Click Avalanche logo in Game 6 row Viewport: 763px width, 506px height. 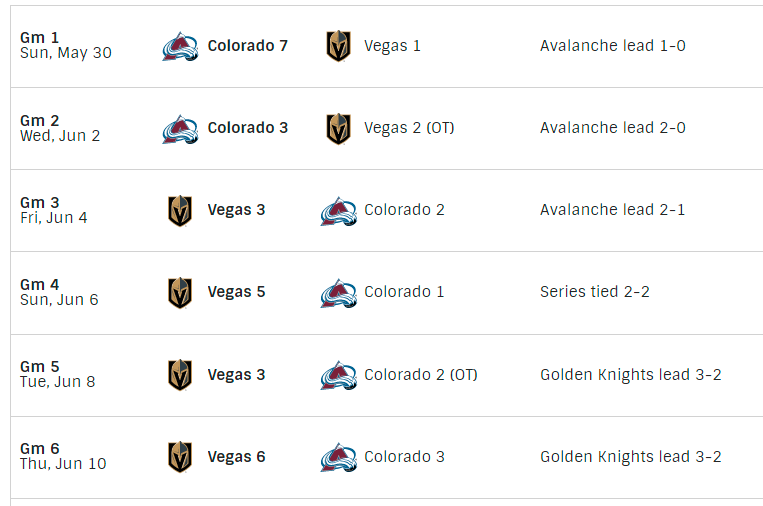pyautogui.click(x=339, y=457)
